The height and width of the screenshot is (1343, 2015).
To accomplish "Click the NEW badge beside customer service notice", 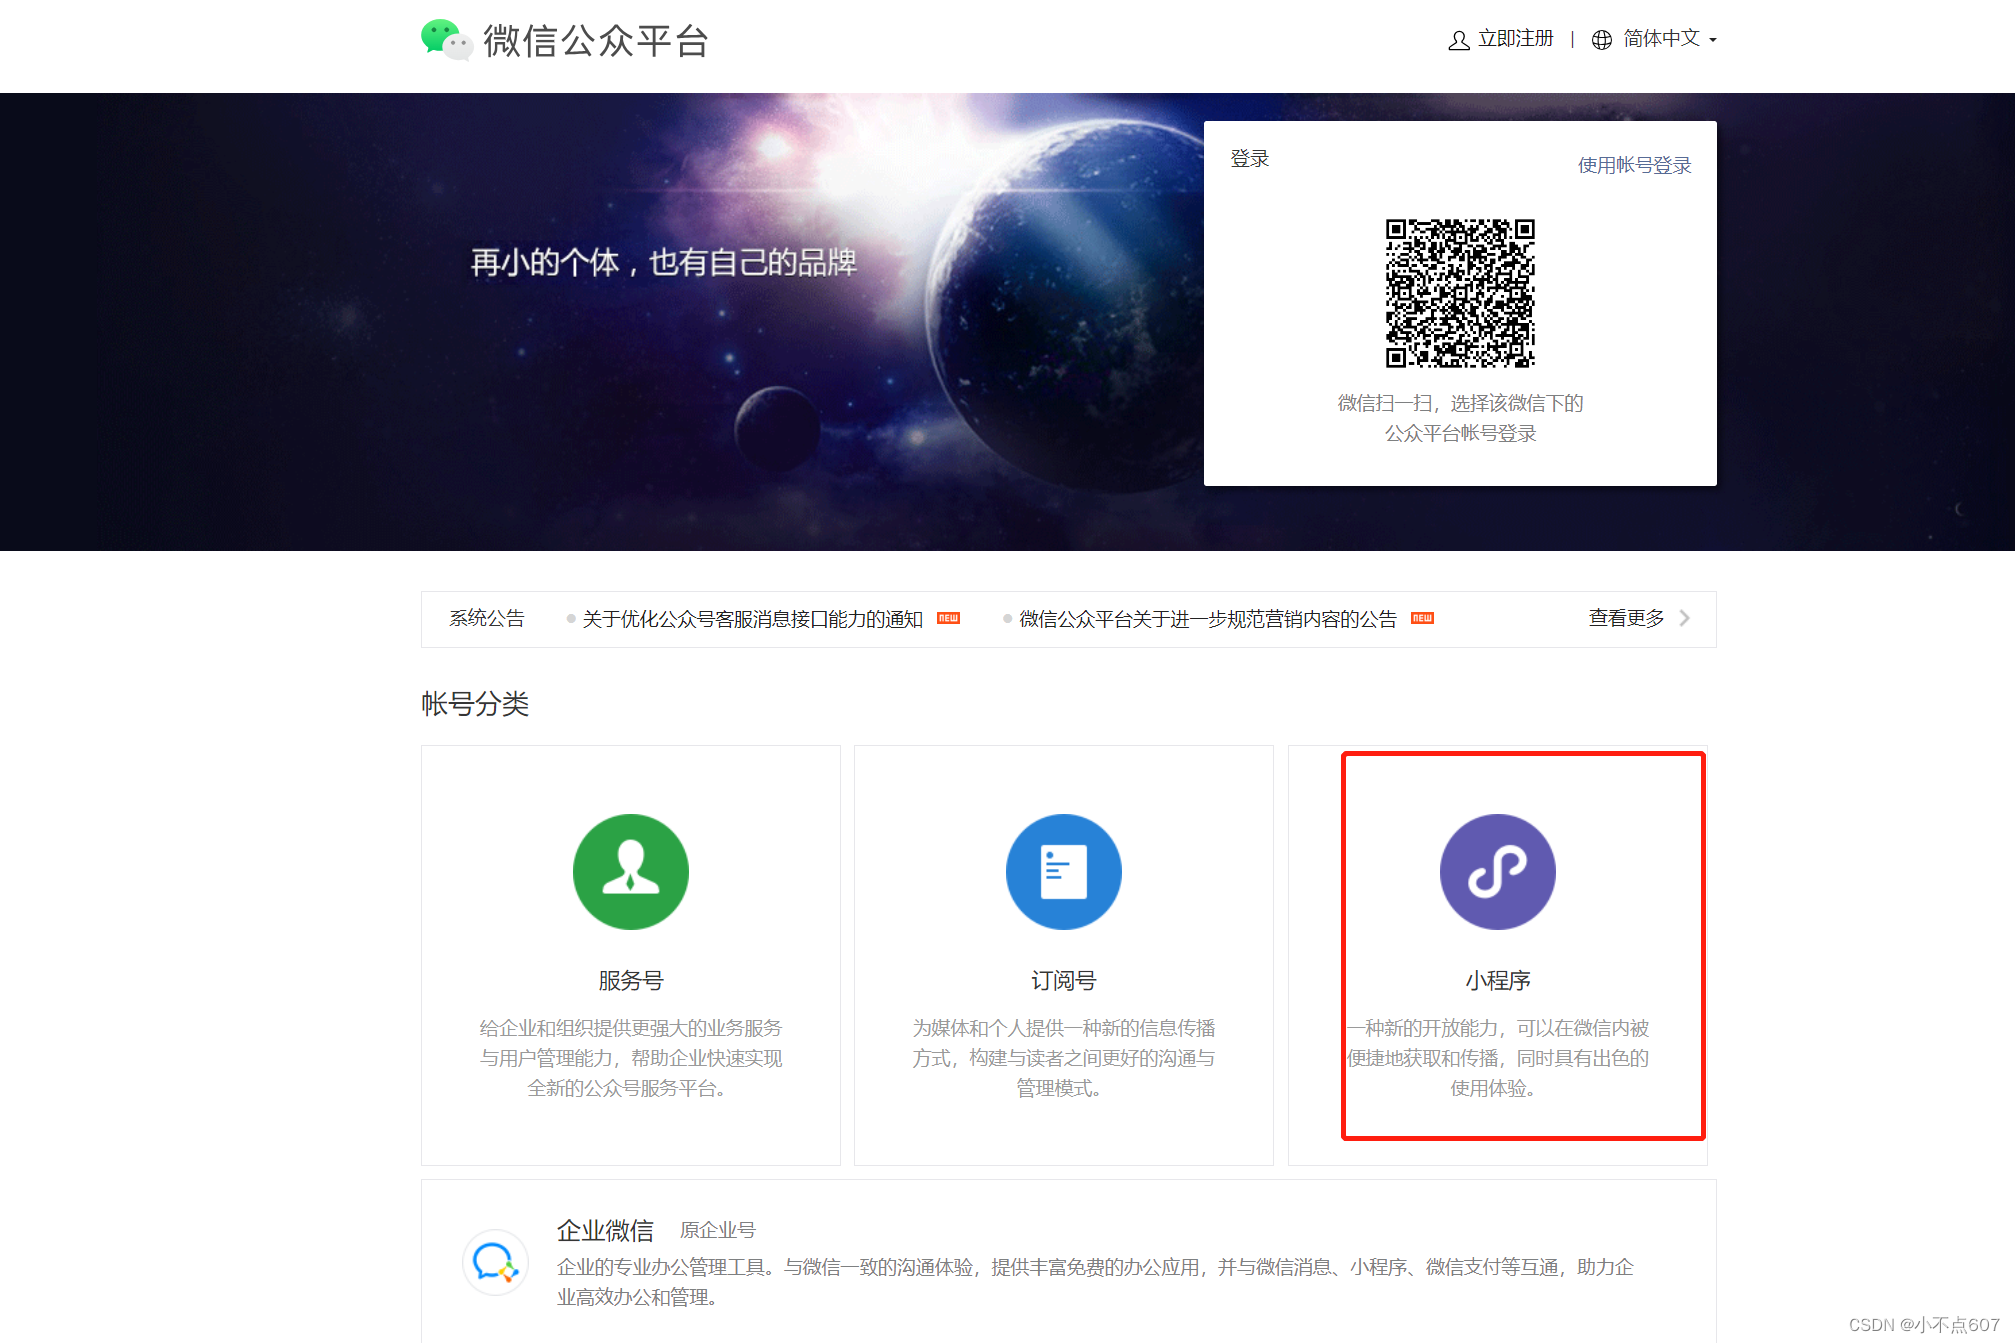I will [x=947, y=618].
